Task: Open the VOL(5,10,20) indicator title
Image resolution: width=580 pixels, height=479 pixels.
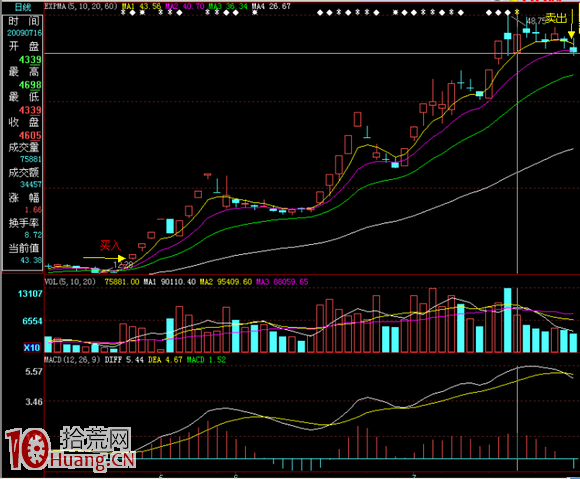Action: point(70,282)
